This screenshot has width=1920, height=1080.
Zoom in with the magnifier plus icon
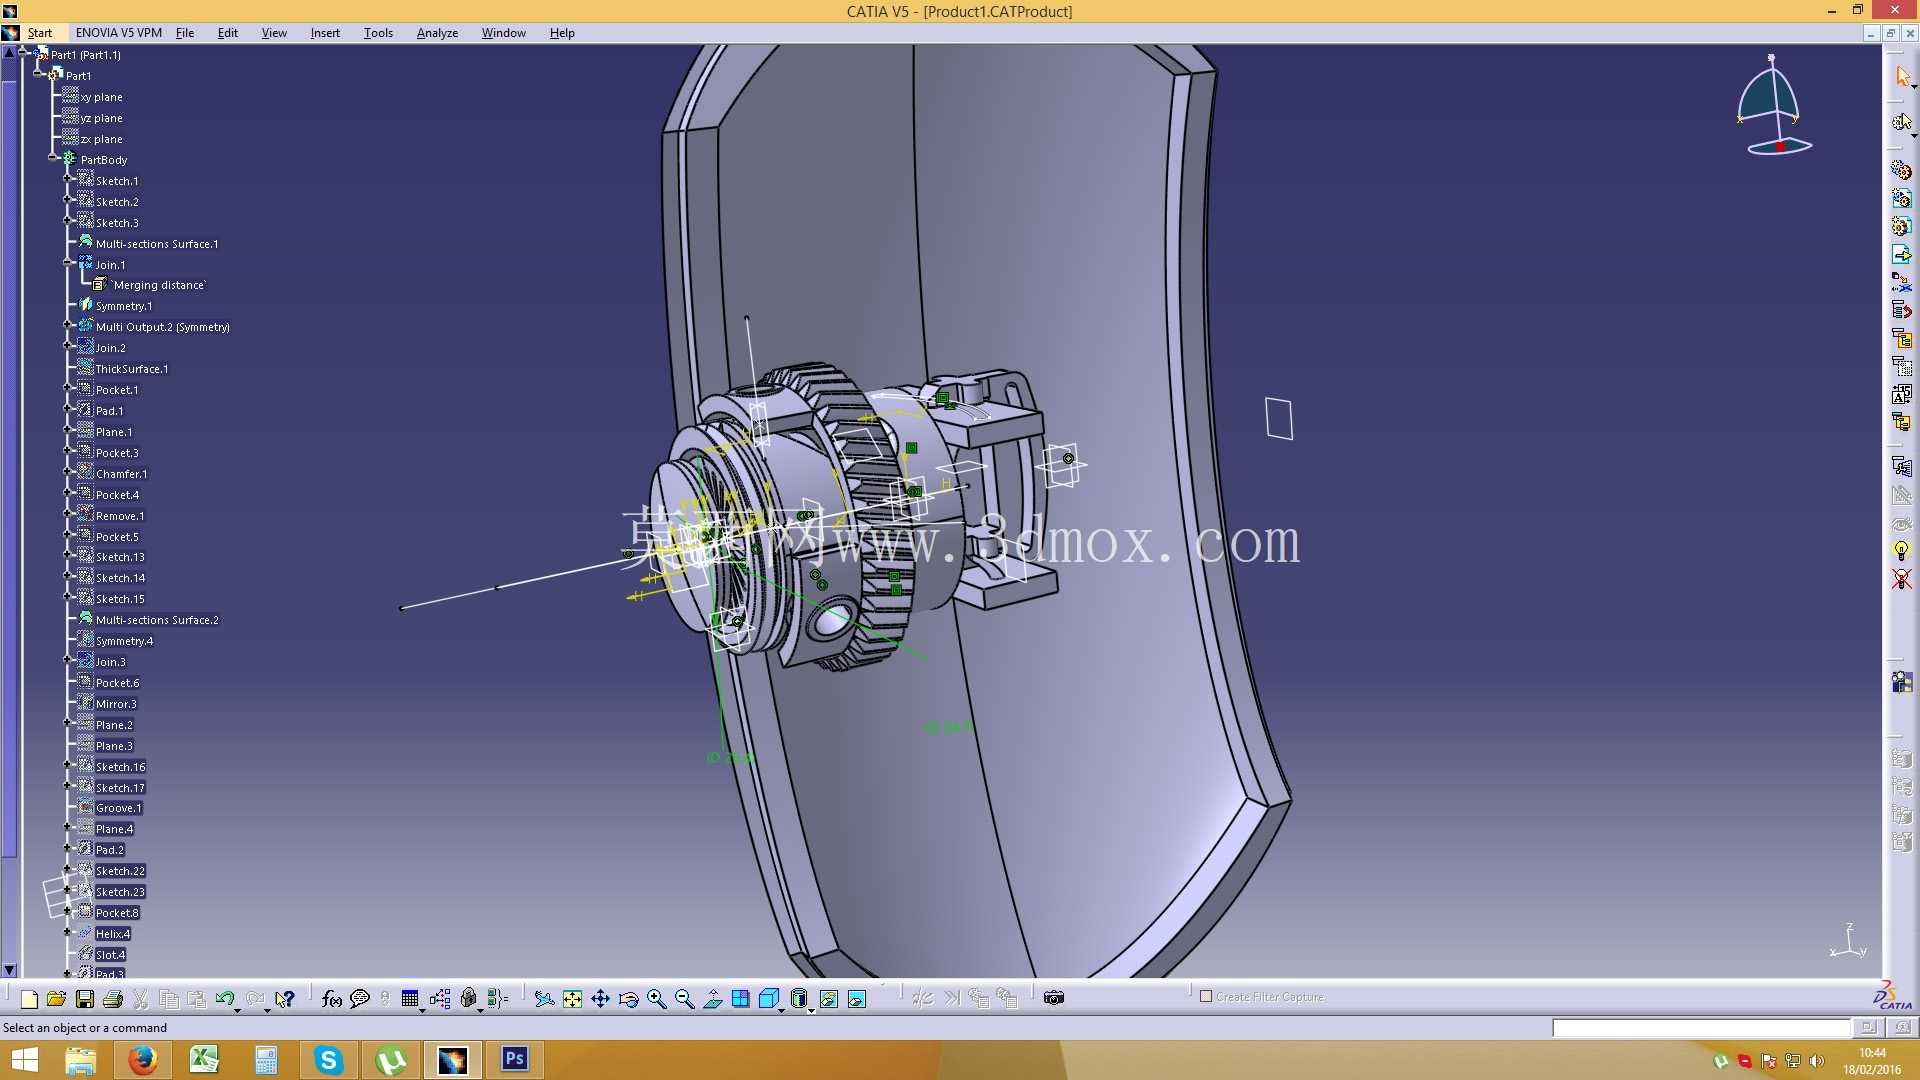point(657,998)
